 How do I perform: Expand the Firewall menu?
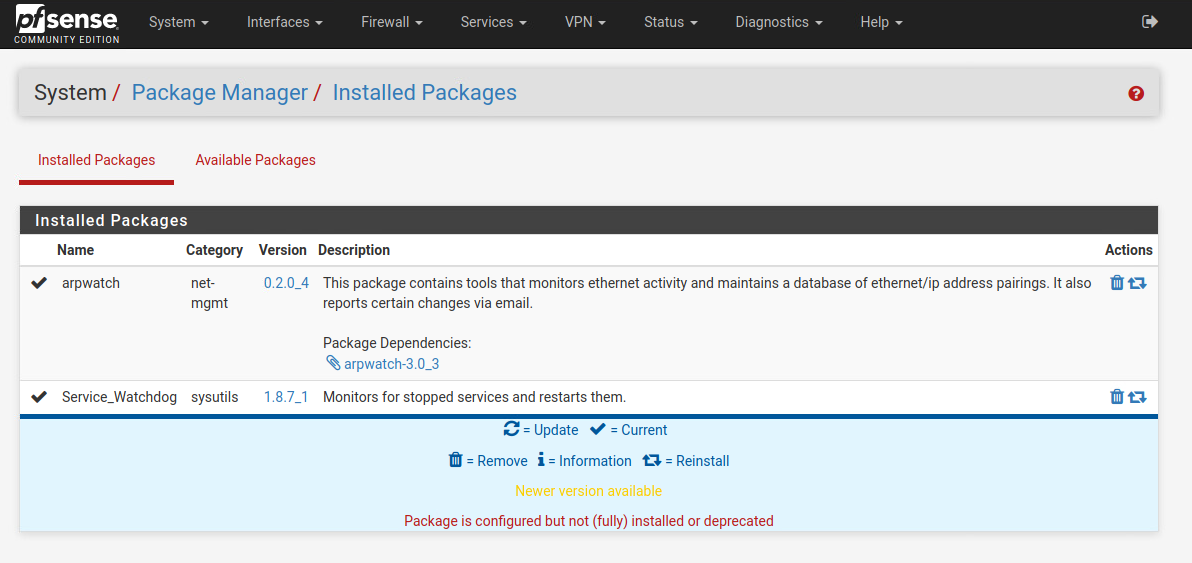392,22
